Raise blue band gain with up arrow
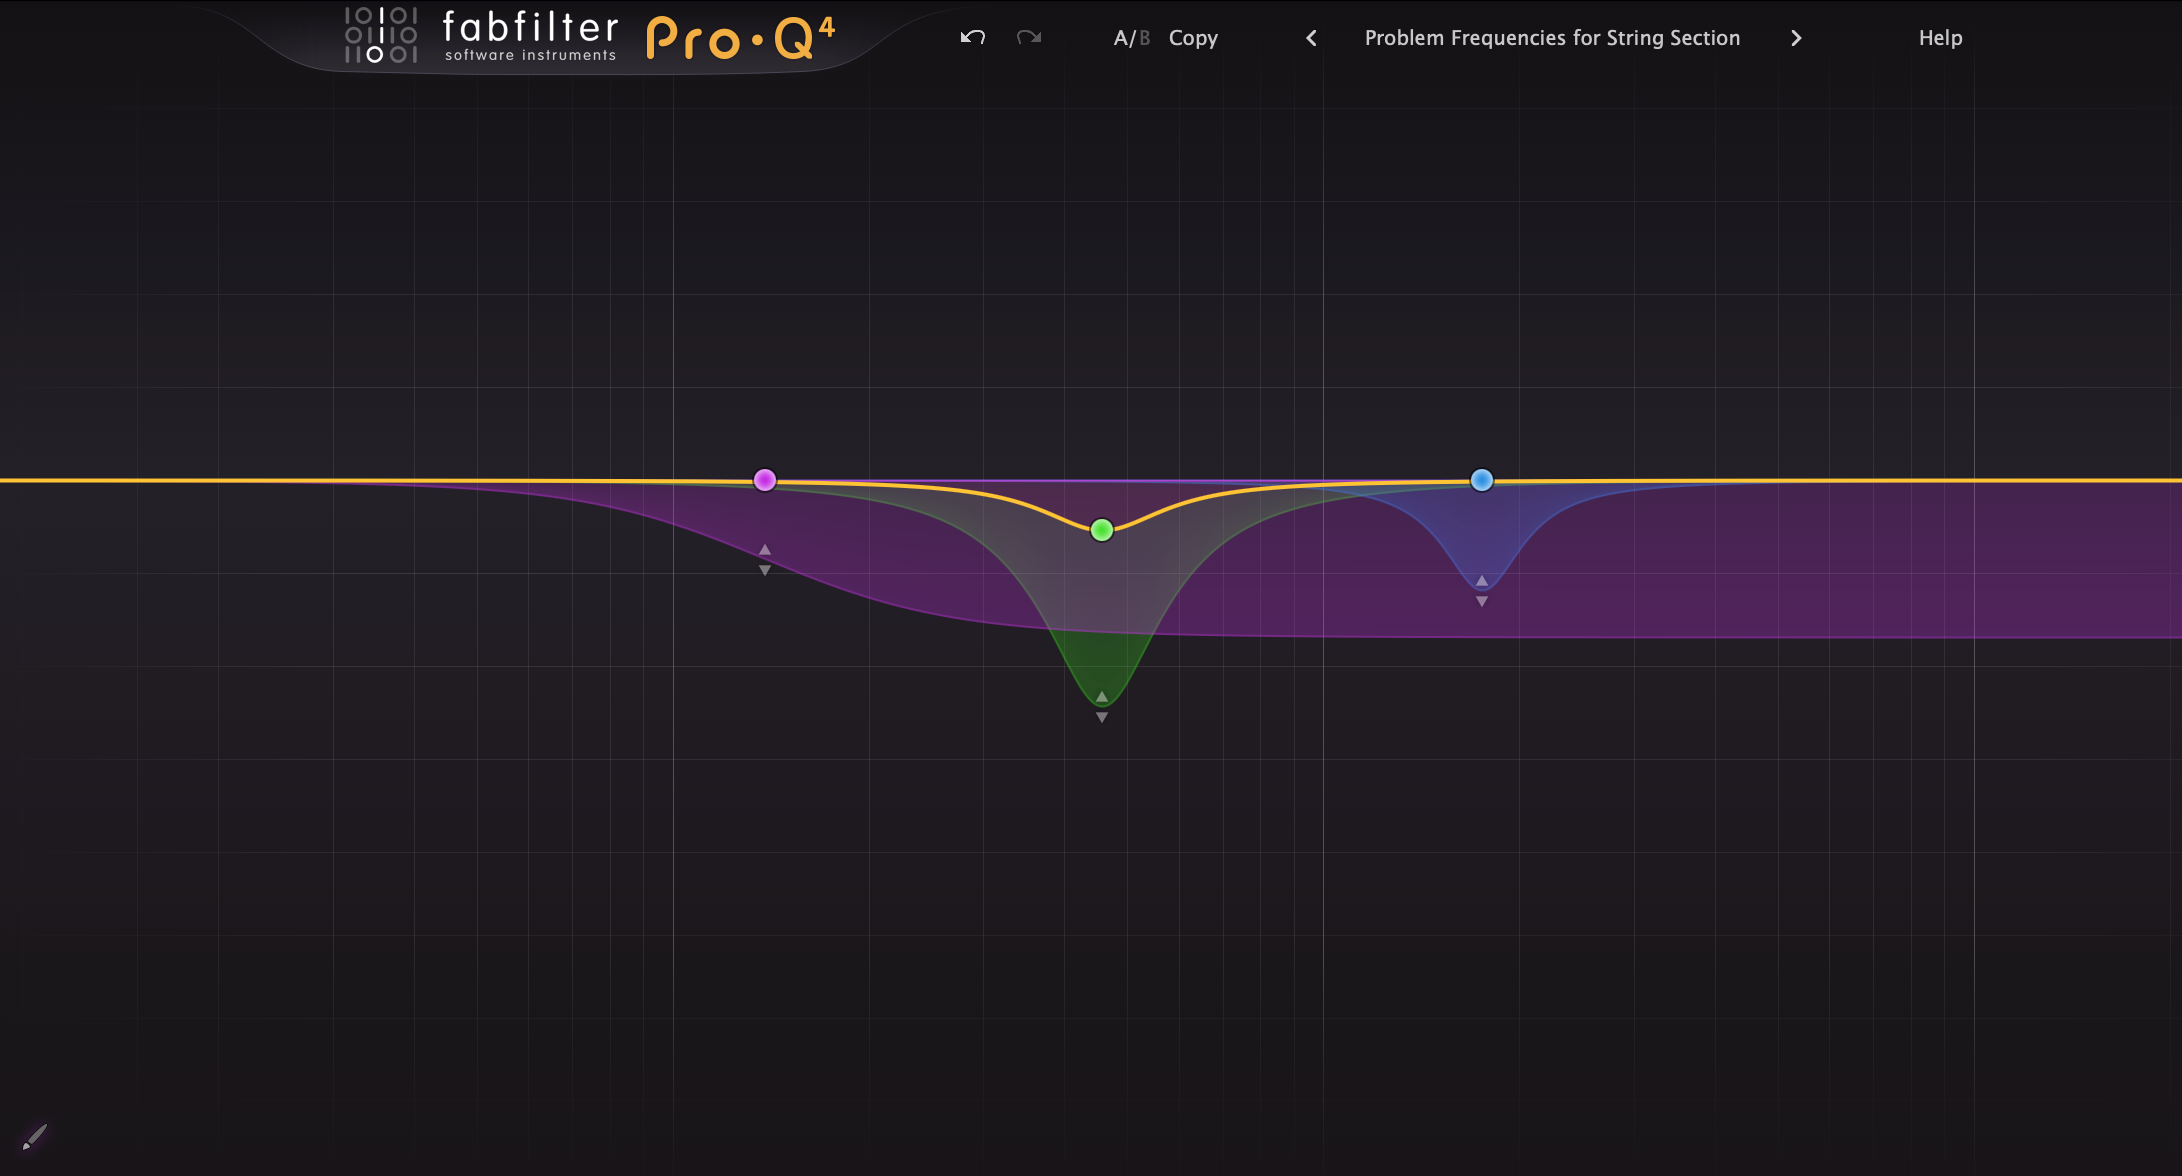The width and height of the screenshot is (2182, 1176). [x=1482, y=579]
